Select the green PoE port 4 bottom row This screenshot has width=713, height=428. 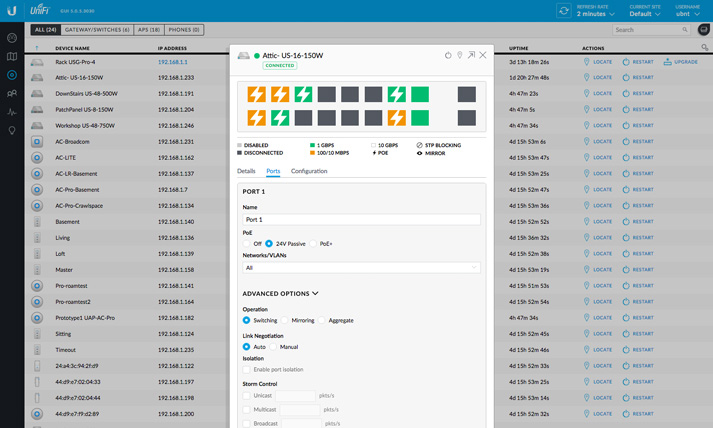[x=280, y=117]
